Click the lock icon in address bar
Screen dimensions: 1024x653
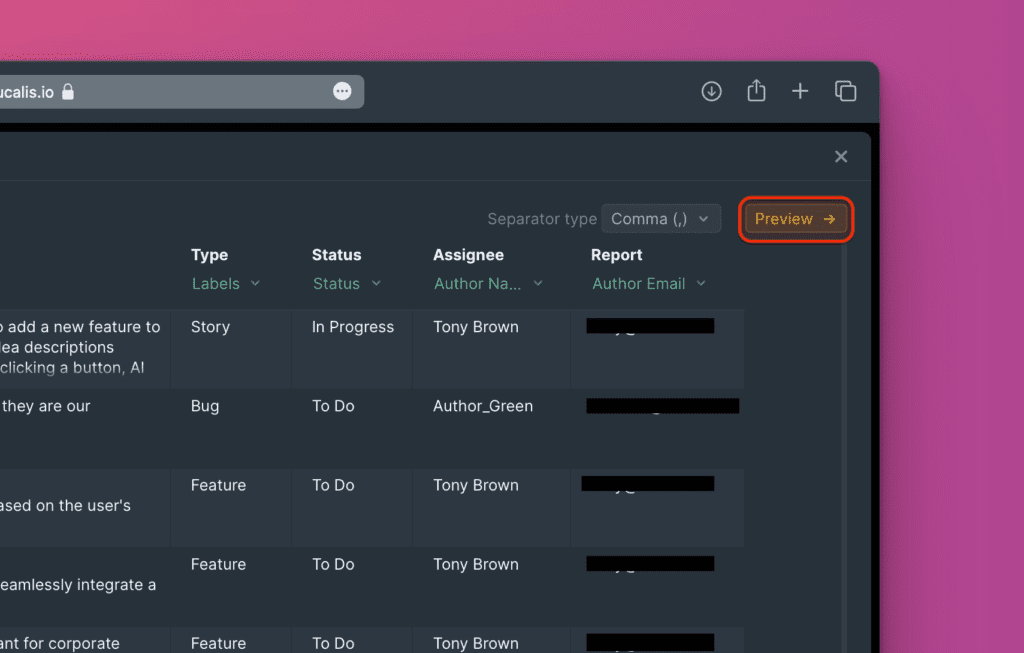point(68,92)
